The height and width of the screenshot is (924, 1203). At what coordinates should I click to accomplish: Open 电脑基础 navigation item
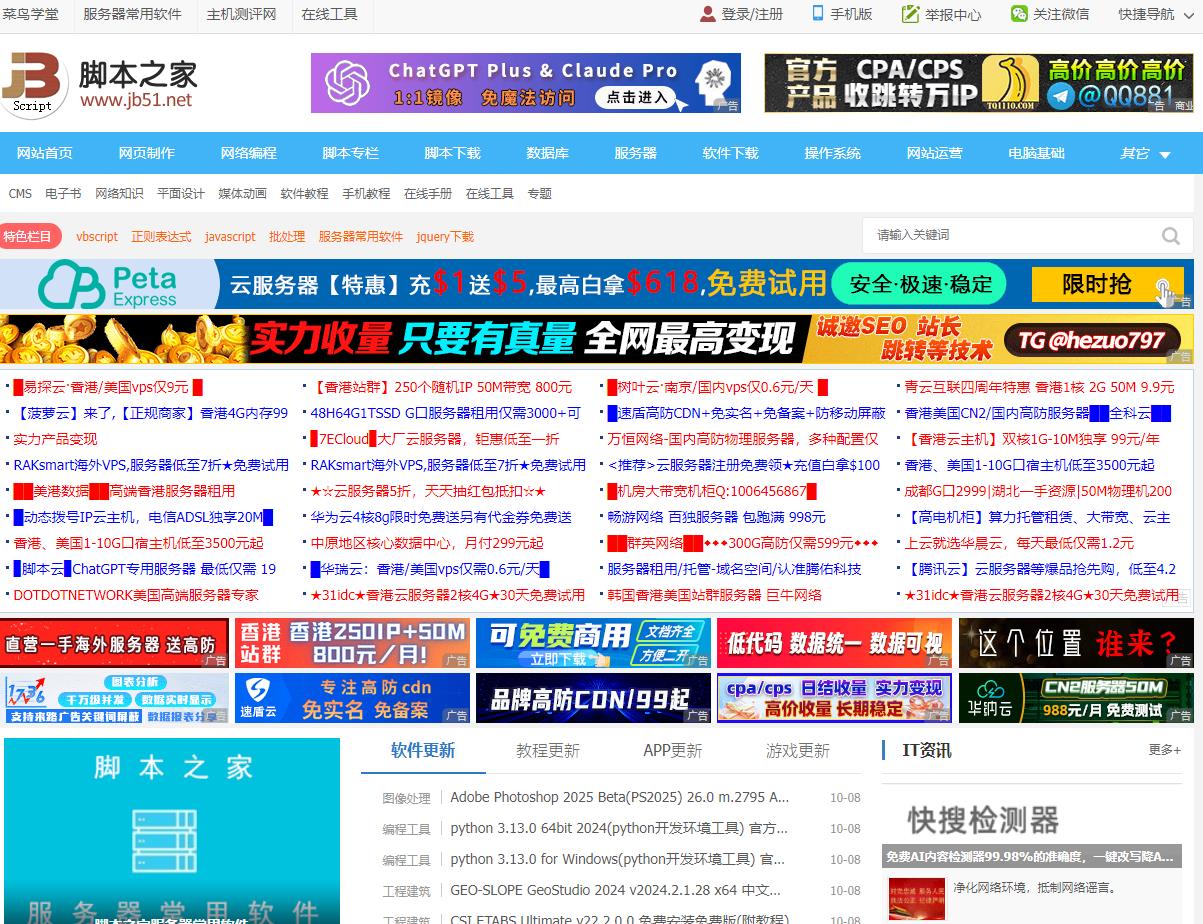(1037, 153)
